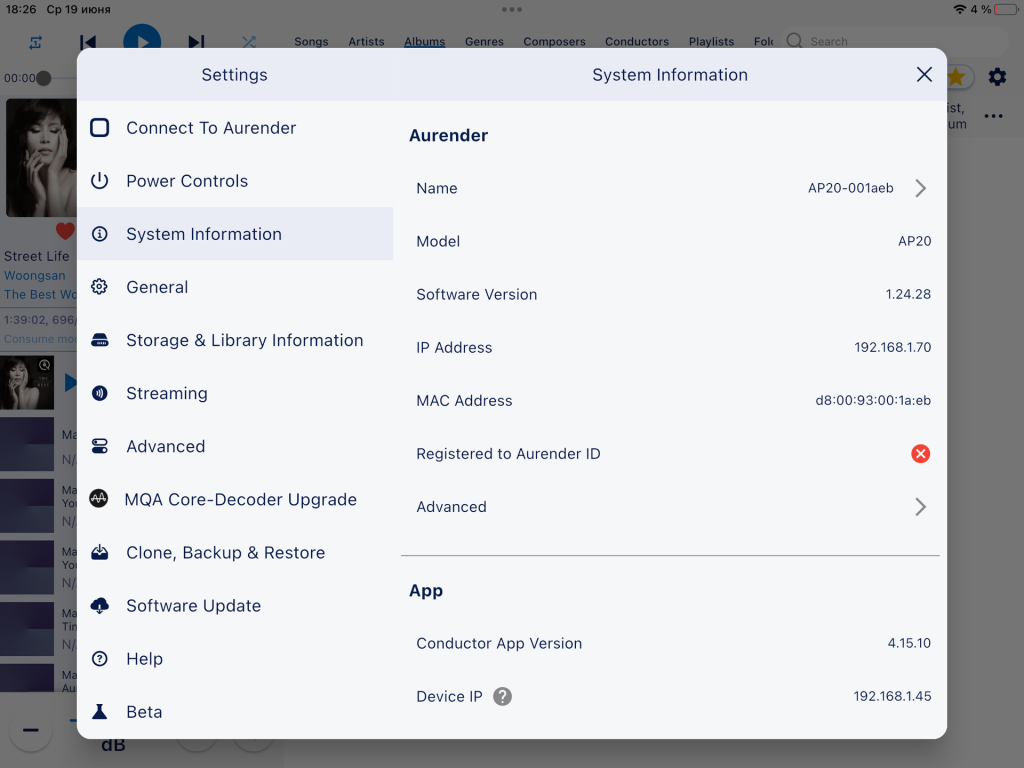Switch to the Playlists tab

point(711,41)
